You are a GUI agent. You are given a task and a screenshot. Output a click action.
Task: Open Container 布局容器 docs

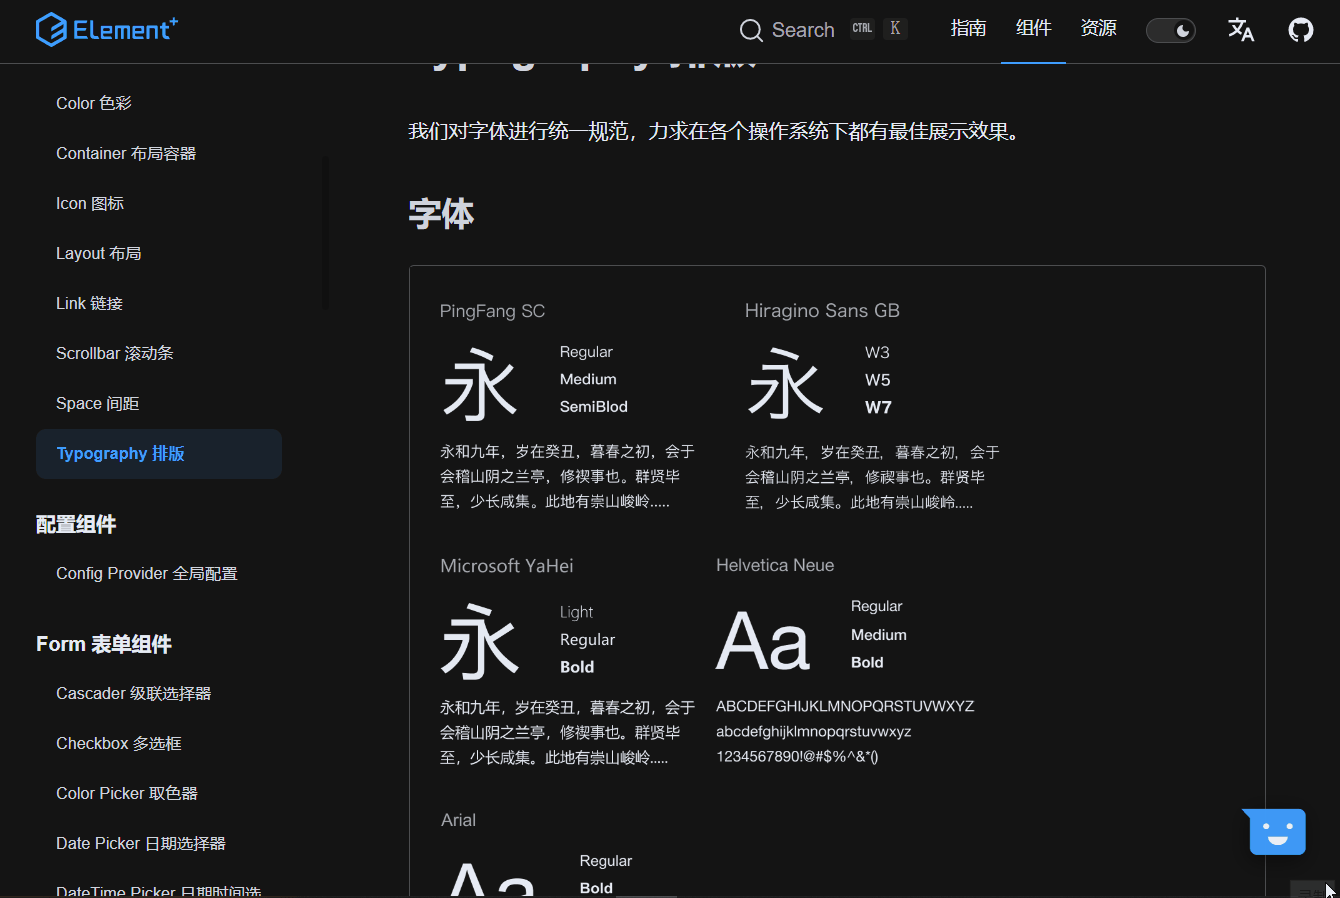126,153
